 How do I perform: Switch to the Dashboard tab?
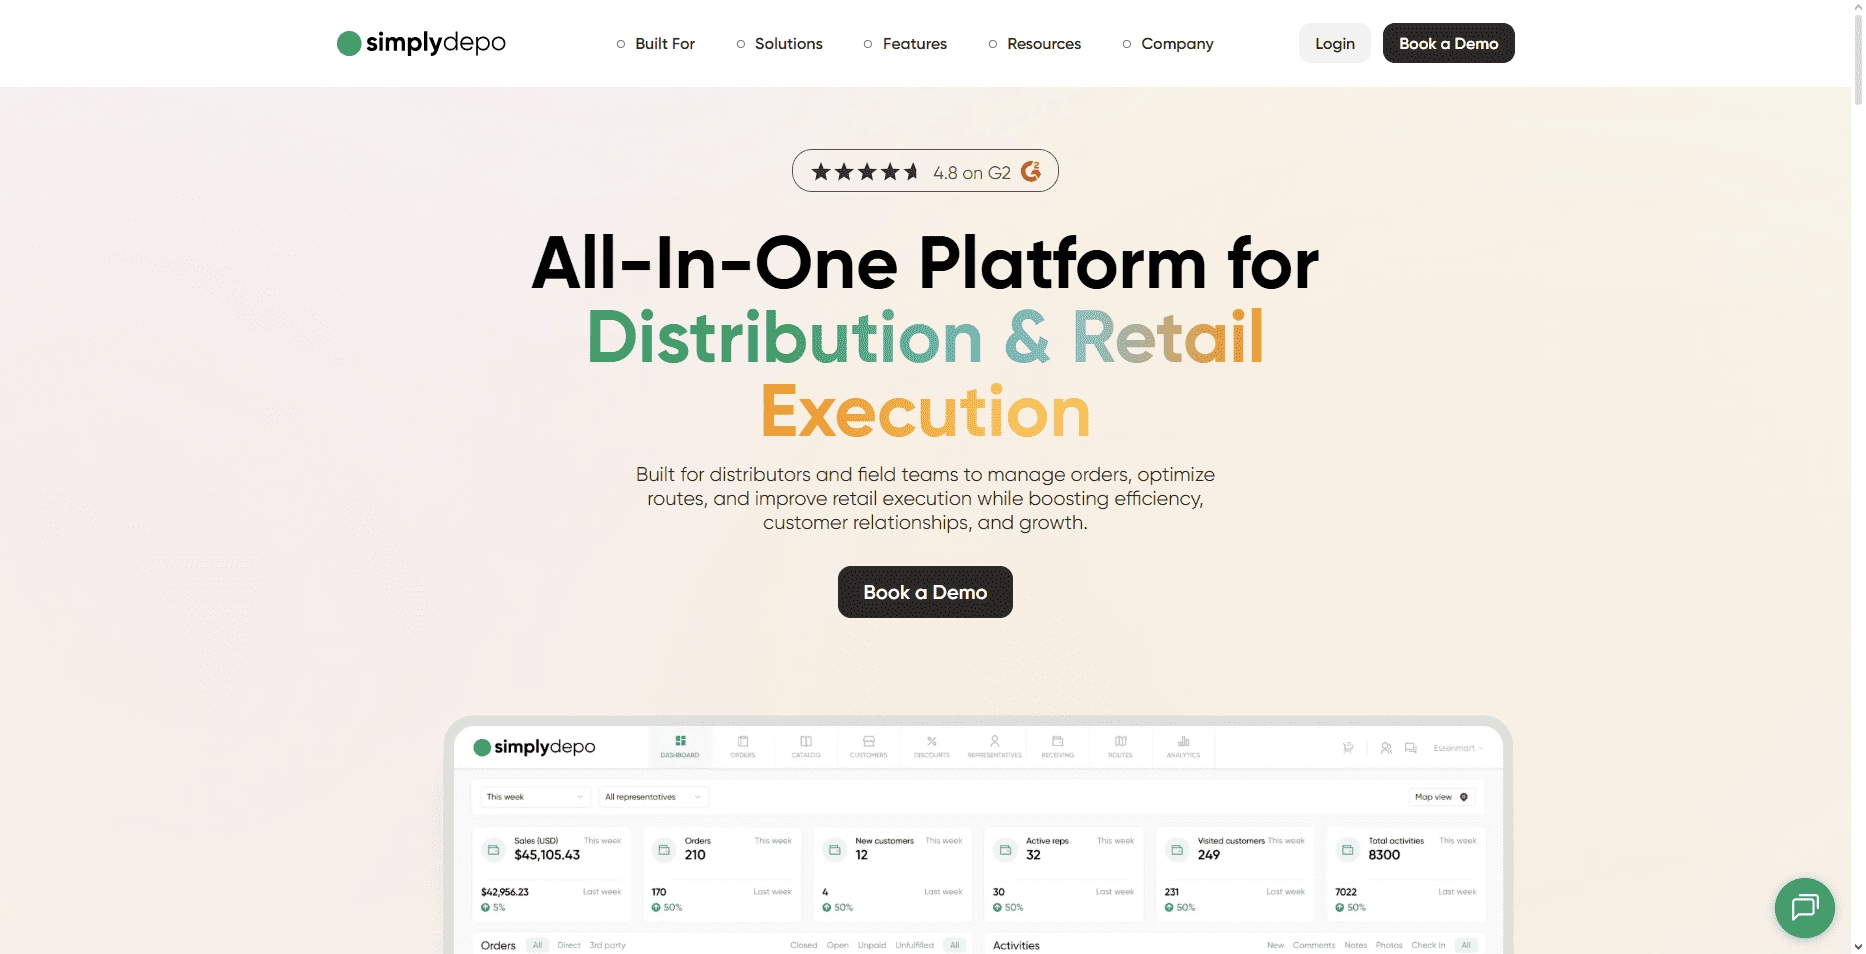click(x=680, y=747)
